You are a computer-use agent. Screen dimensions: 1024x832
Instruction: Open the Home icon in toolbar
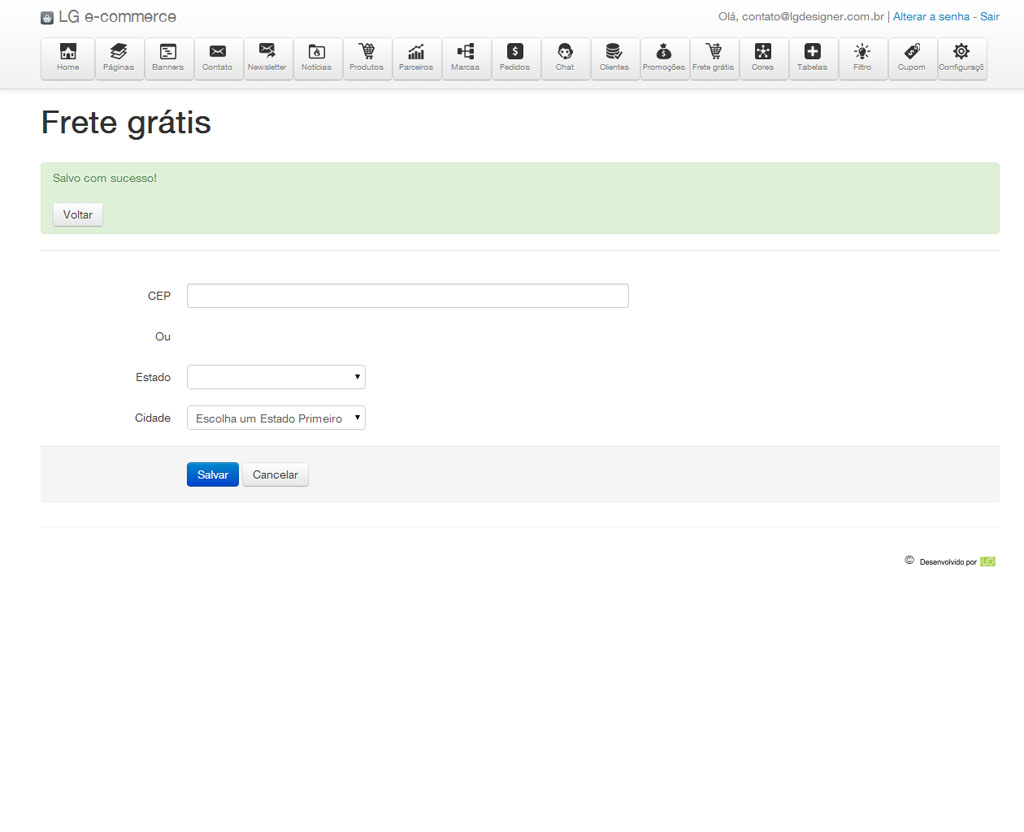click(68, 58)
